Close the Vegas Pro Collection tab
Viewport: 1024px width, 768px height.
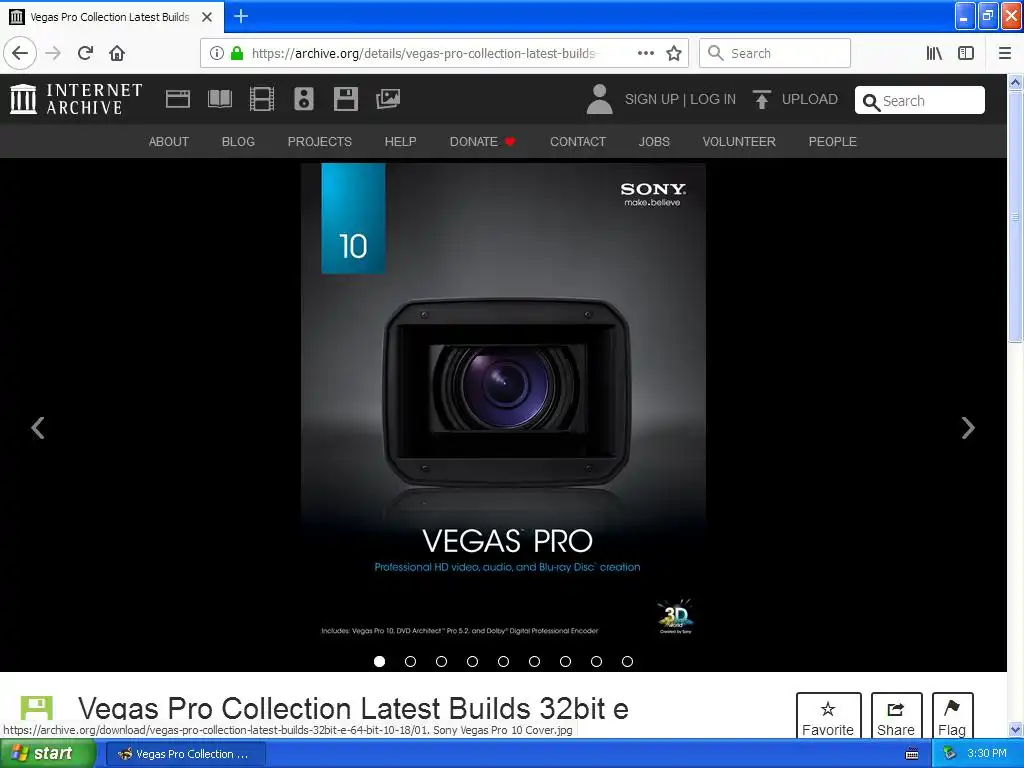pos(207,17)
